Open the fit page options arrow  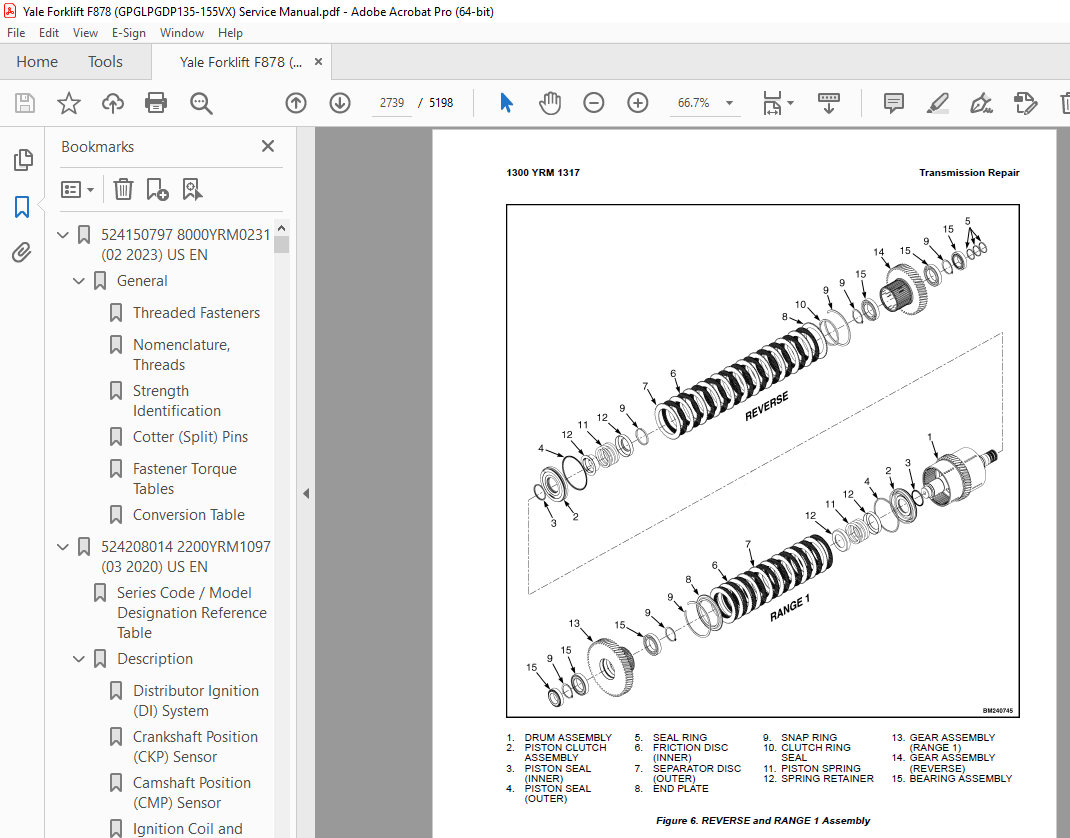791,103
